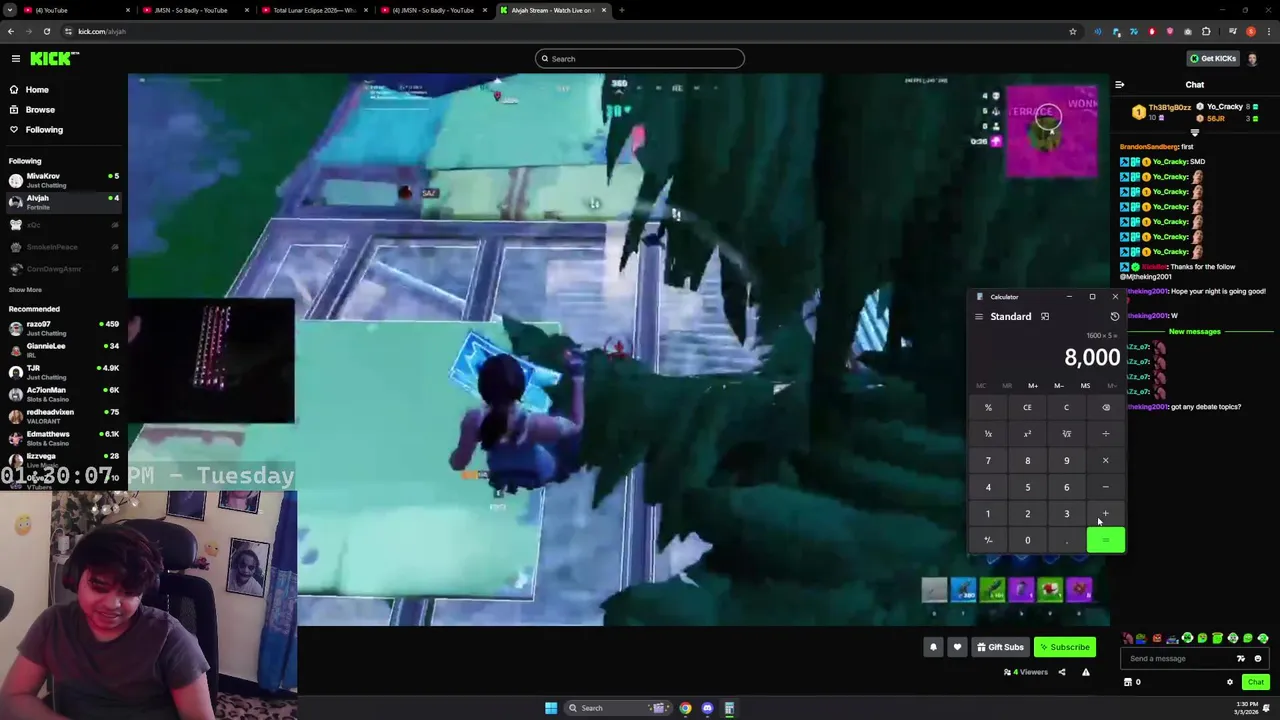The image size is (1280, 720).
Task: Click Calculator M+ memory add
Action: click(x=1033, y=386)
